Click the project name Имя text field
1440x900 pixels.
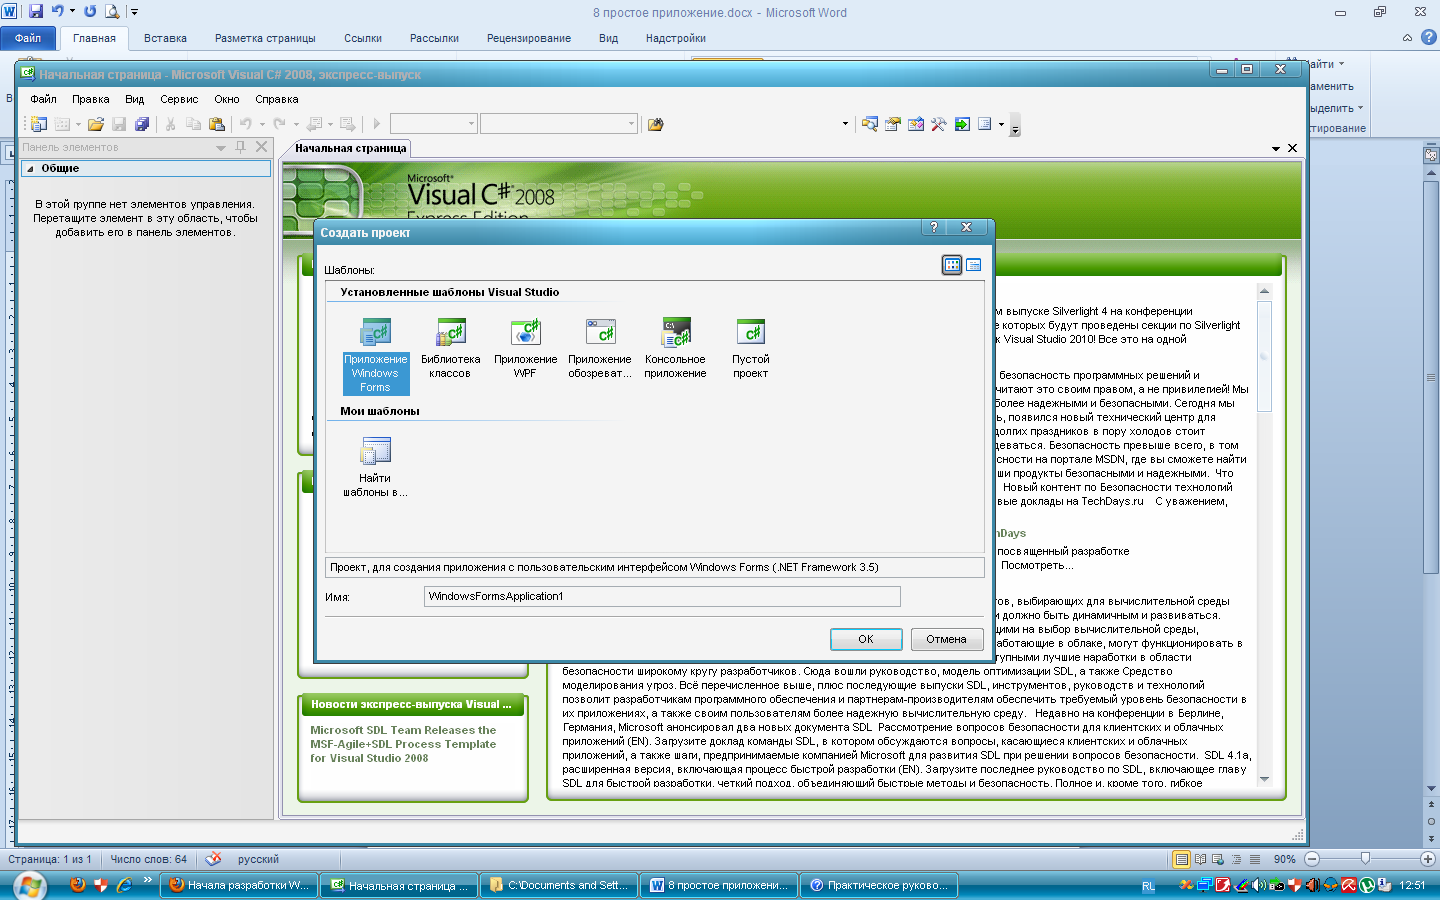pos(662,596)
